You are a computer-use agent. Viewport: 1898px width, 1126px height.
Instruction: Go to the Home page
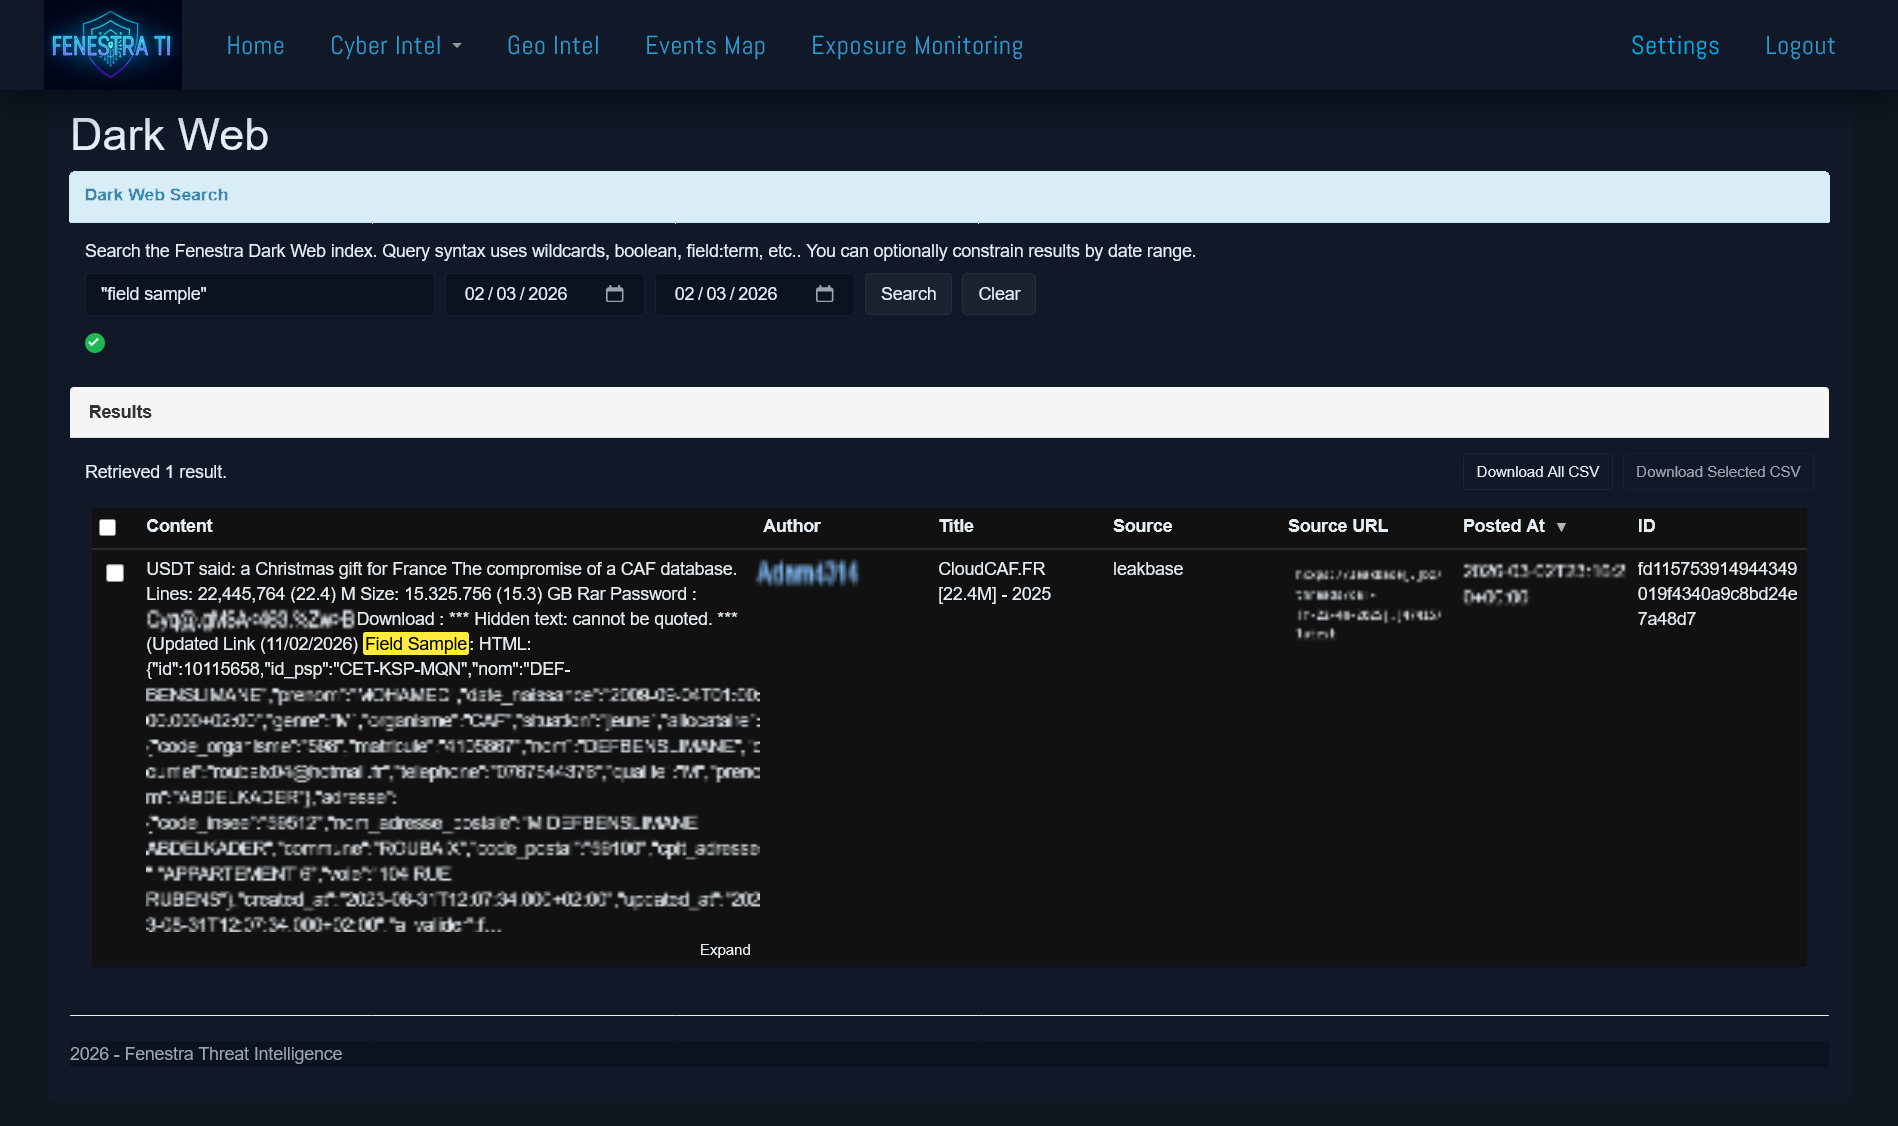point(256,46)
